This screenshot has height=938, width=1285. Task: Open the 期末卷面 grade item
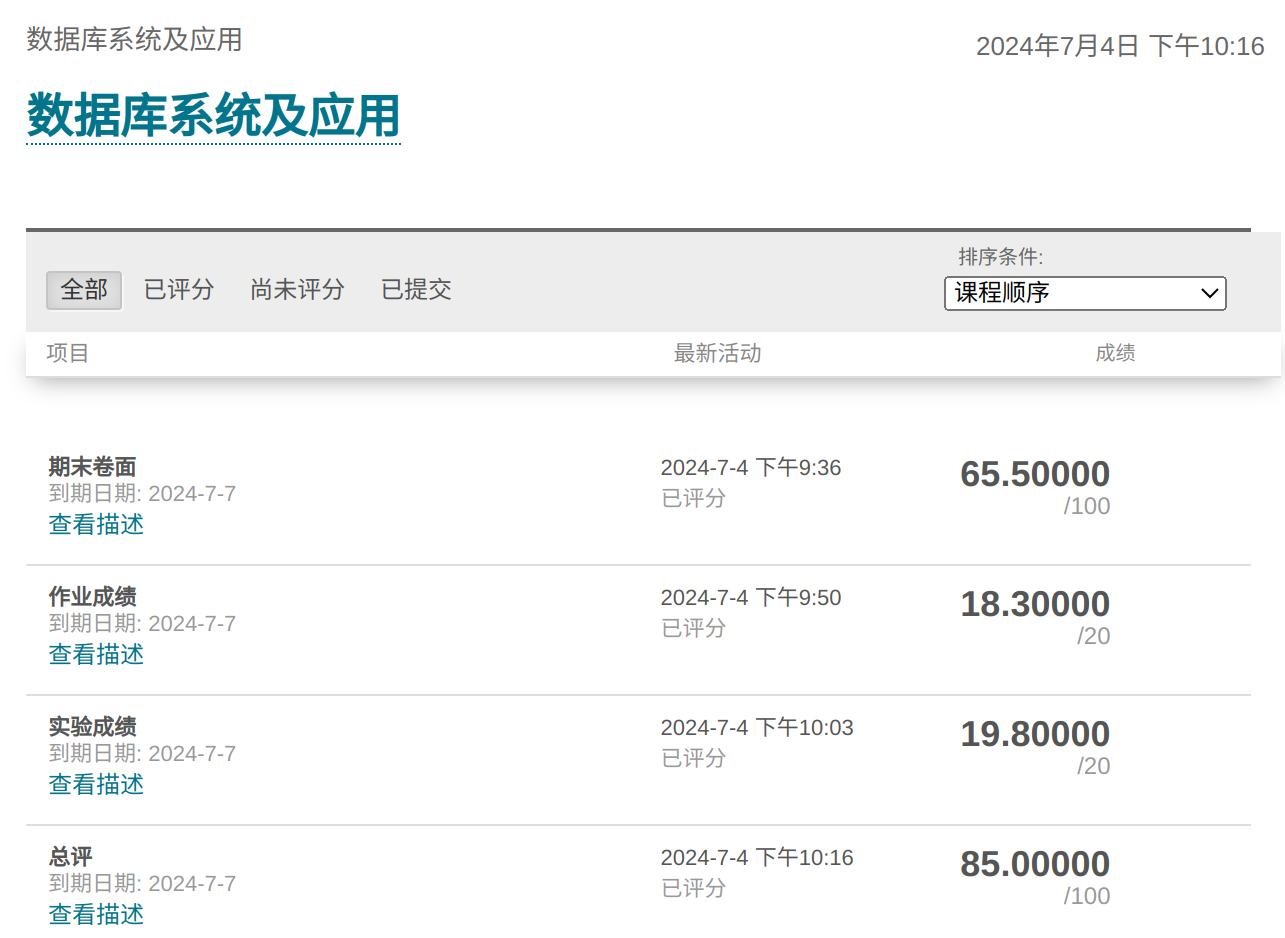coord(92,467)
